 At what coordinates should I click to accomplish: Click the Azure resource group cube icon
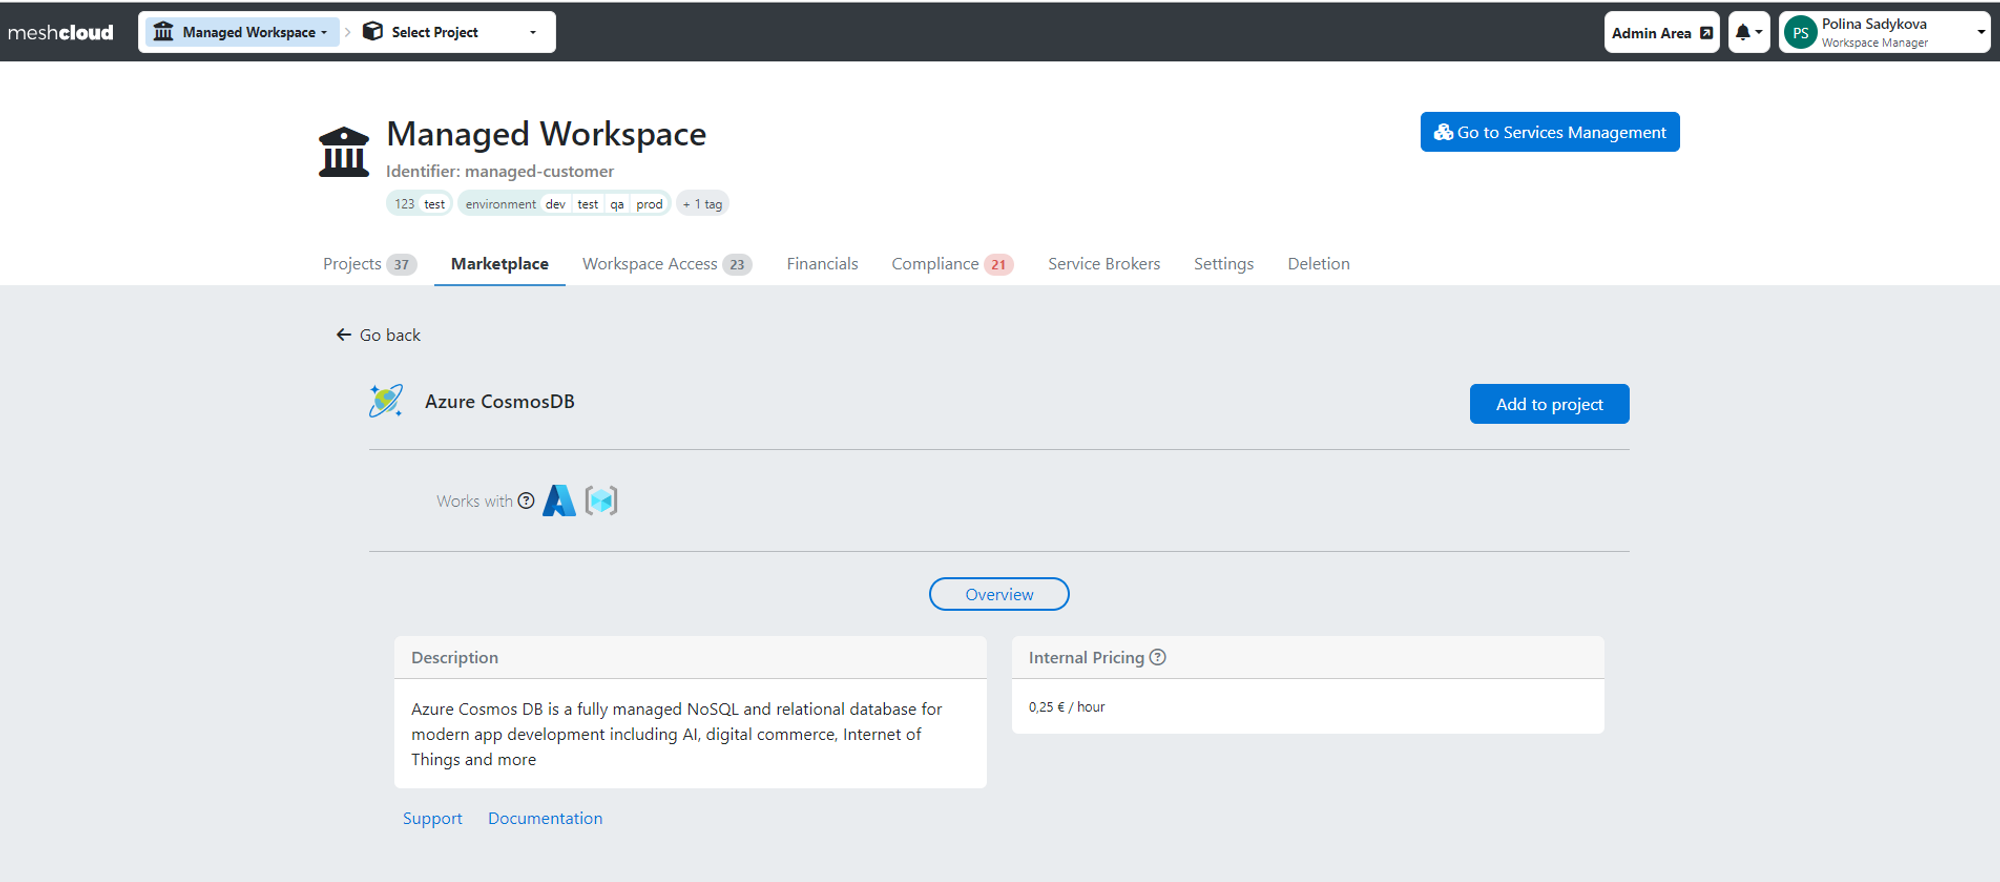tap(601, 501)
